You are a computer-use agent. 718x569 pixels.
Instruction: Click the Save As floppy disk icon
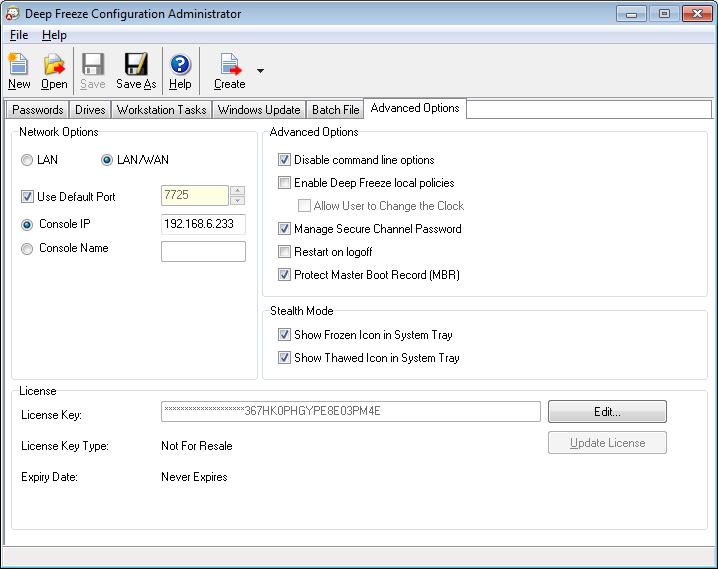(x=135, y=65)
